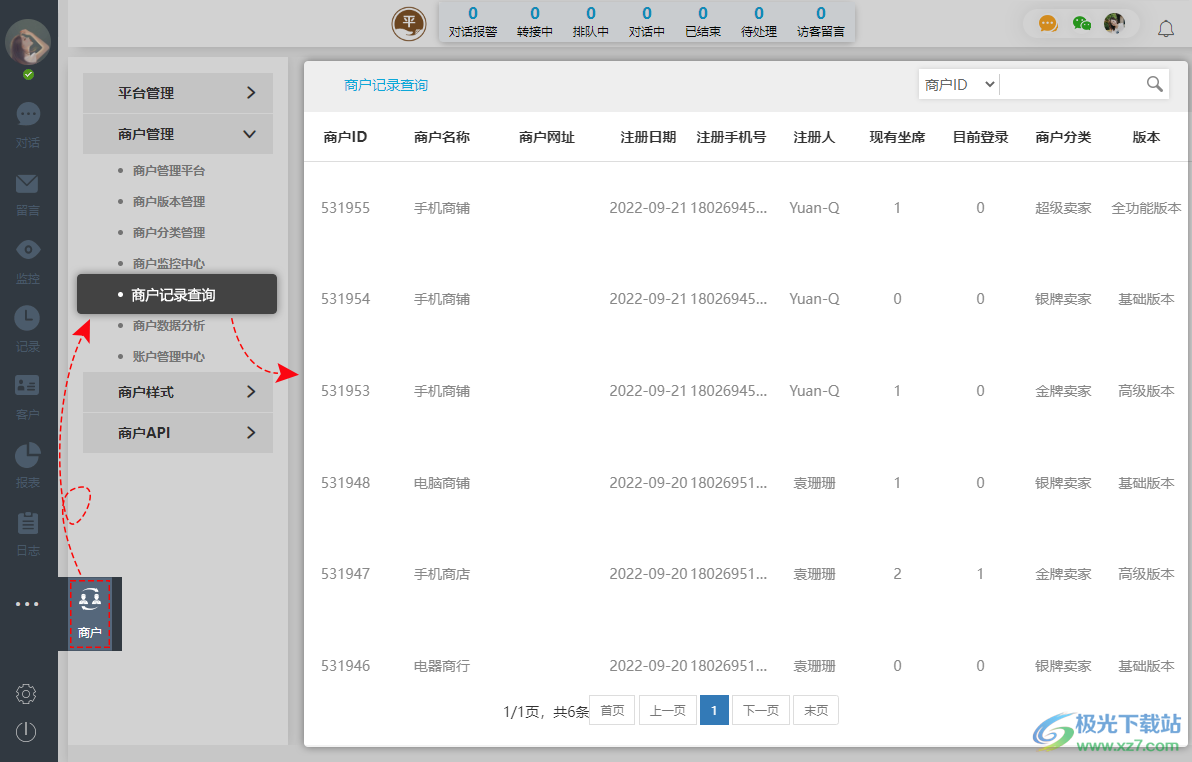Expand the 平台管理 menu section
Screen dimensions: 1192x762
(177, 92)
